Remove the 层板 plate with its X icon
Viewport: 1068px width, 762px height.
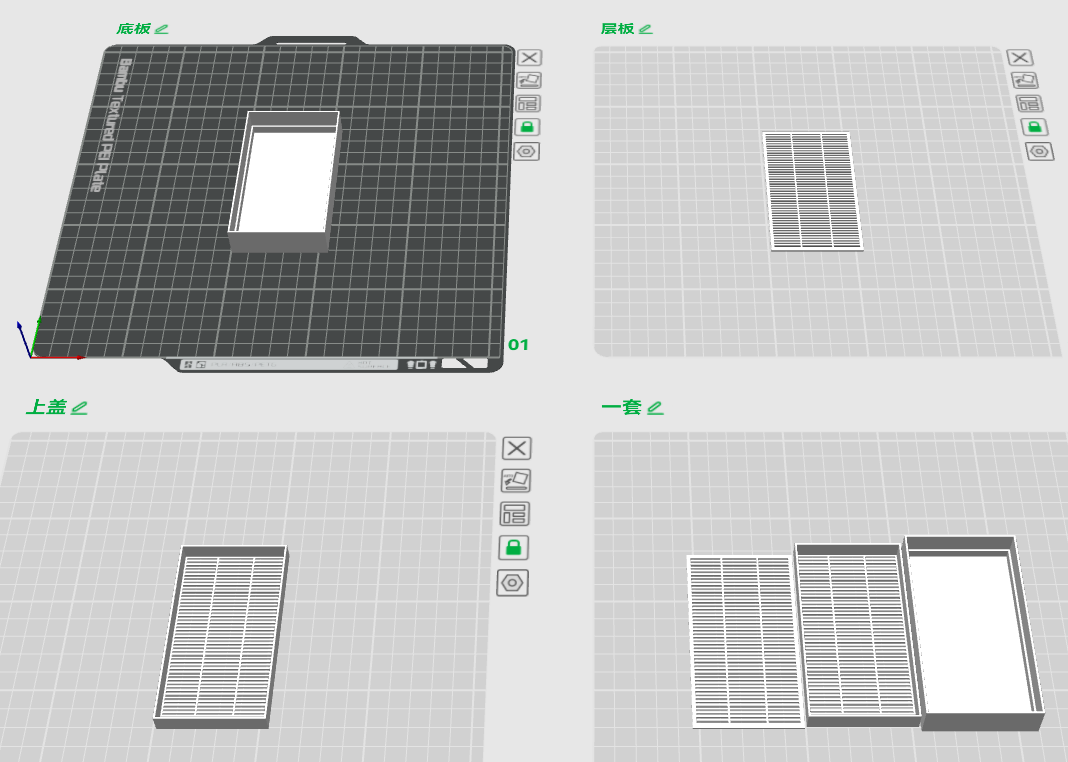[1020, 58]
